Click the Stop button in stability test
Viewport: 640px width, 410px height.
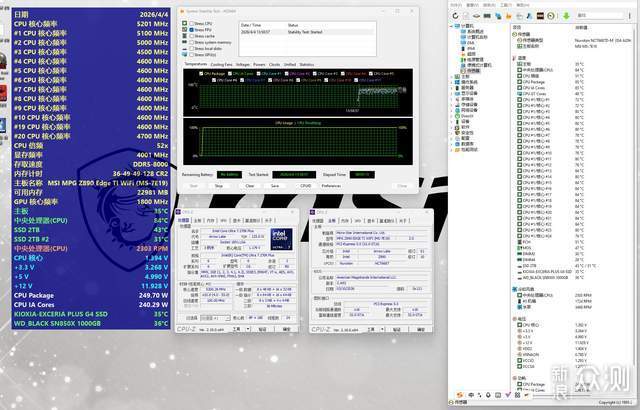tap(219, 186)
